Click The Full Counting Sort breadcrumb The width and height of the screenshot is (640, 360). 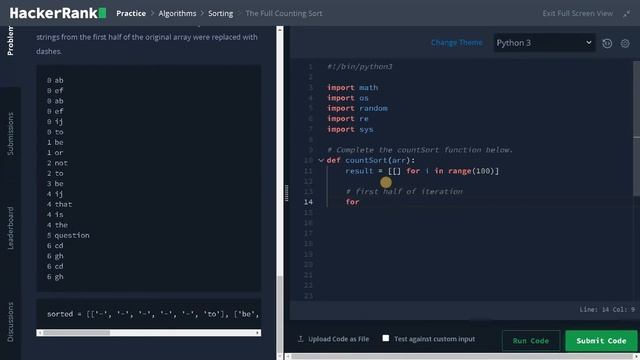(x=284, y=13)
